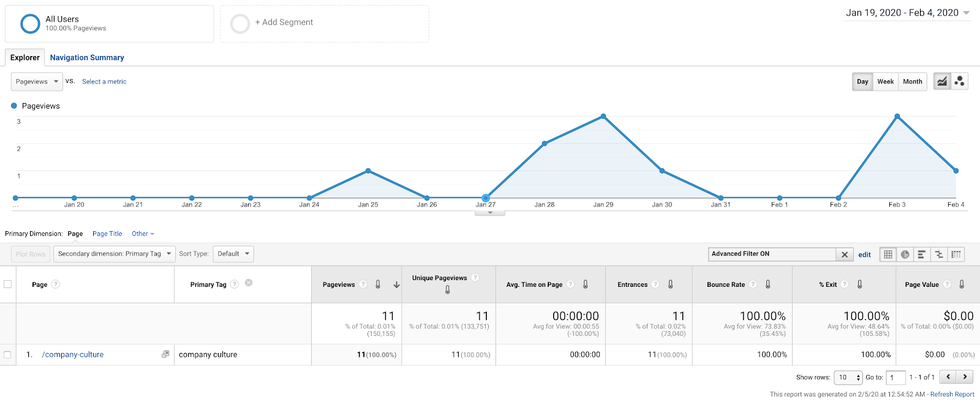Tick the checkbox for /company-culture row
The height and width of the screenshot is (404, 980).
pyautogui.click(x=8, y=354)
